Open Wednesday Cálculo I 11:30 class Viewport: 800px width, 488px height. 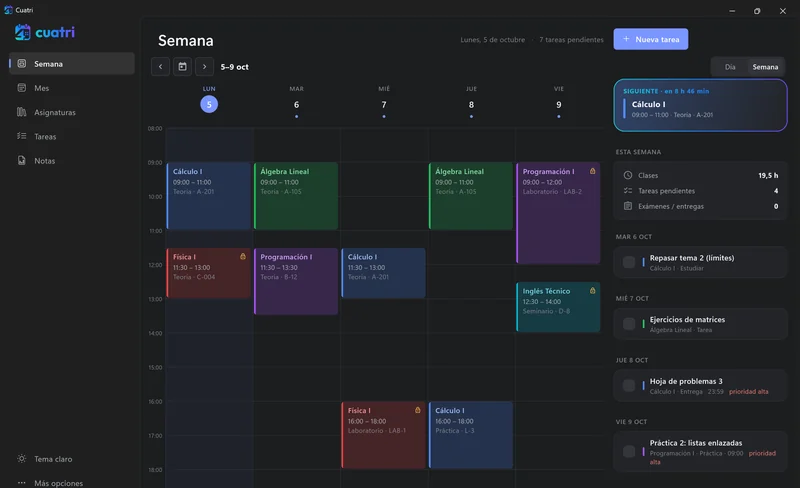383,273
